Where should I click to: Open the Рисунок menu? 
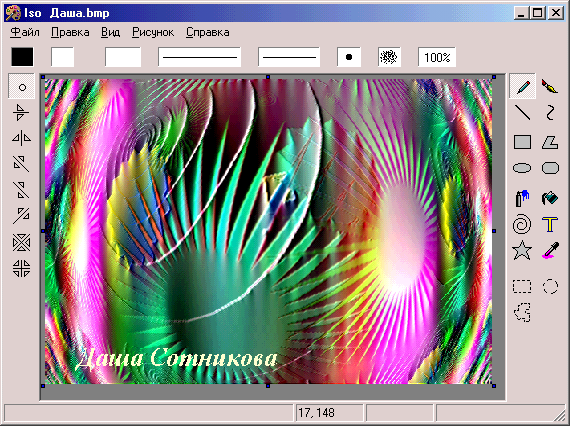point(153,32)
